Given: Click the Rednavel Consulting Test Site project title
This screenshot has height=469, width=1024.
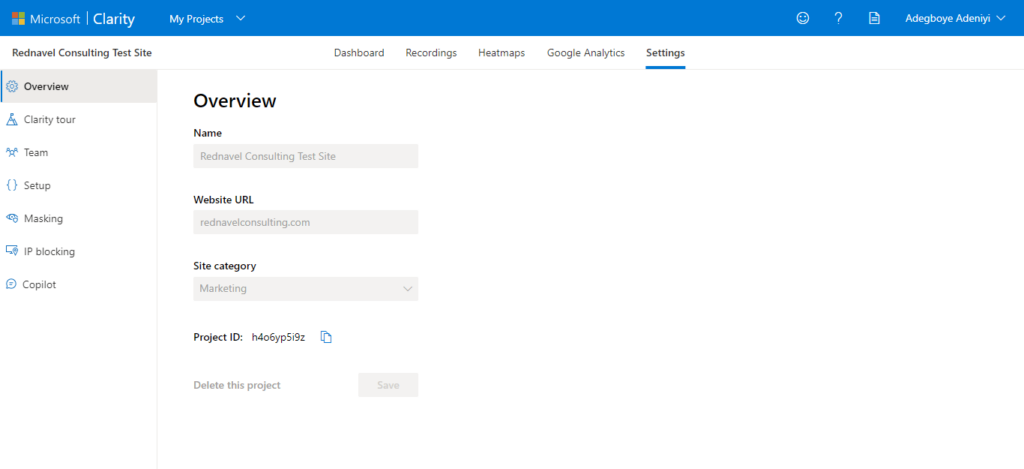Looking at the screenshot, I should [x=82, y=53].
